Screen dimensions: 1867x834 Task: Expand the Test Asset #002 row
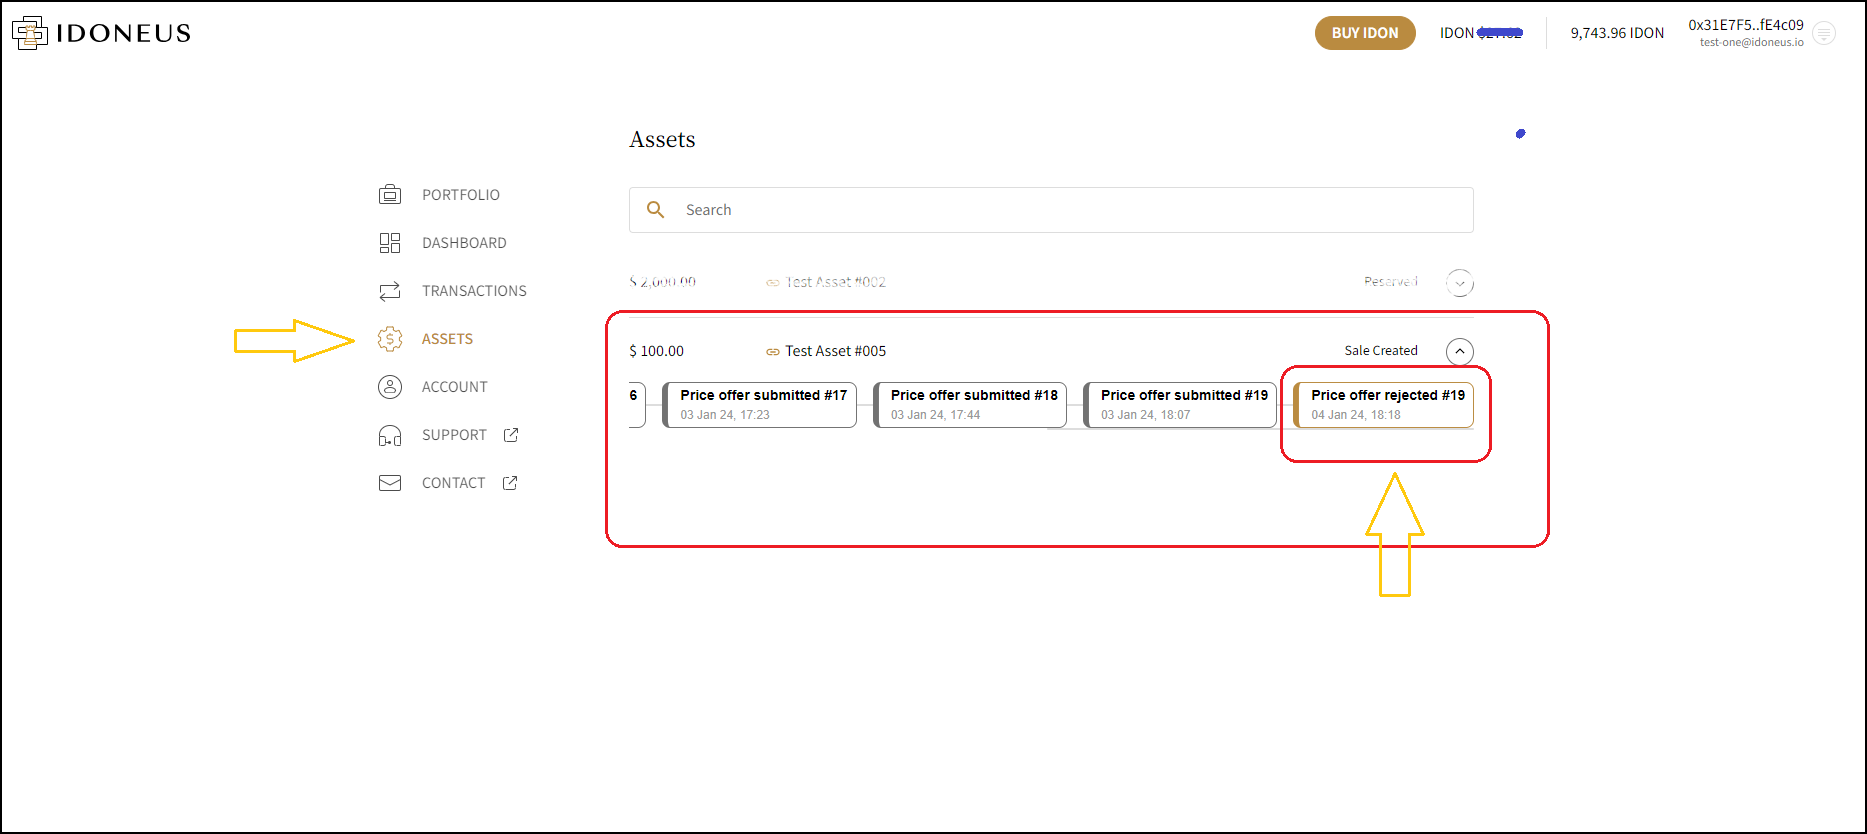[1460, 283]
